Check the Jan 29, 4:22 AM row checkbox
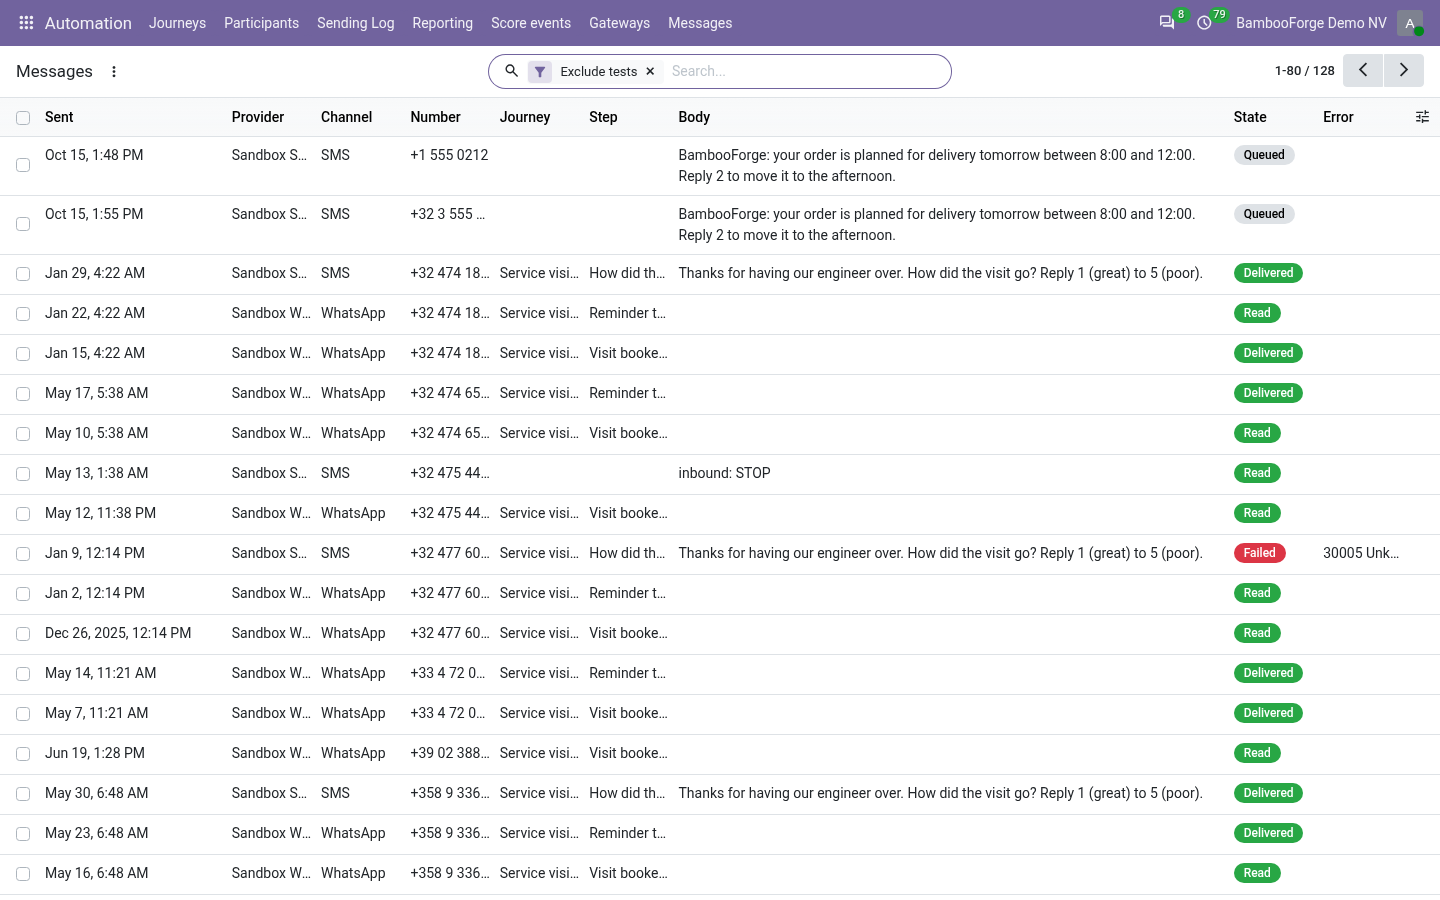Screen dimensions: 1440x900 (23, 274)
